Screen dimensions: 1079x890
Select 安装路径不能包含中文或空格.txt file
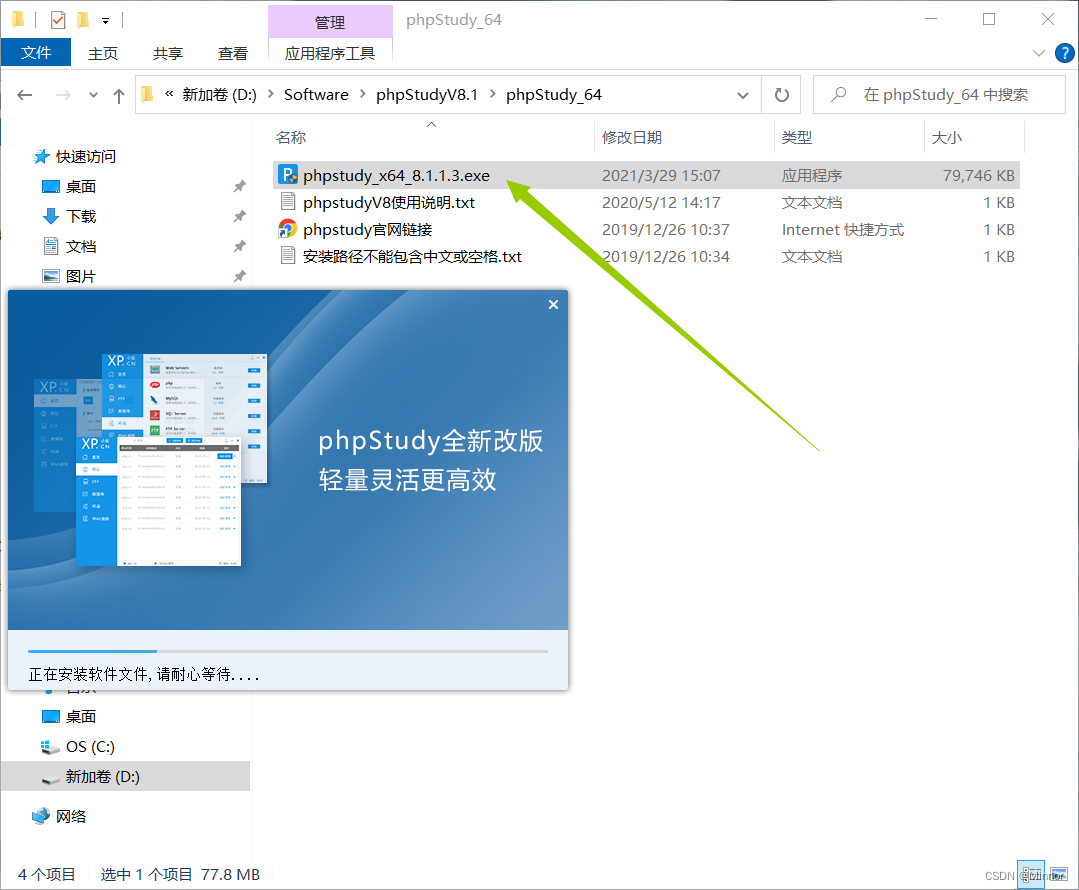[412, 257]
